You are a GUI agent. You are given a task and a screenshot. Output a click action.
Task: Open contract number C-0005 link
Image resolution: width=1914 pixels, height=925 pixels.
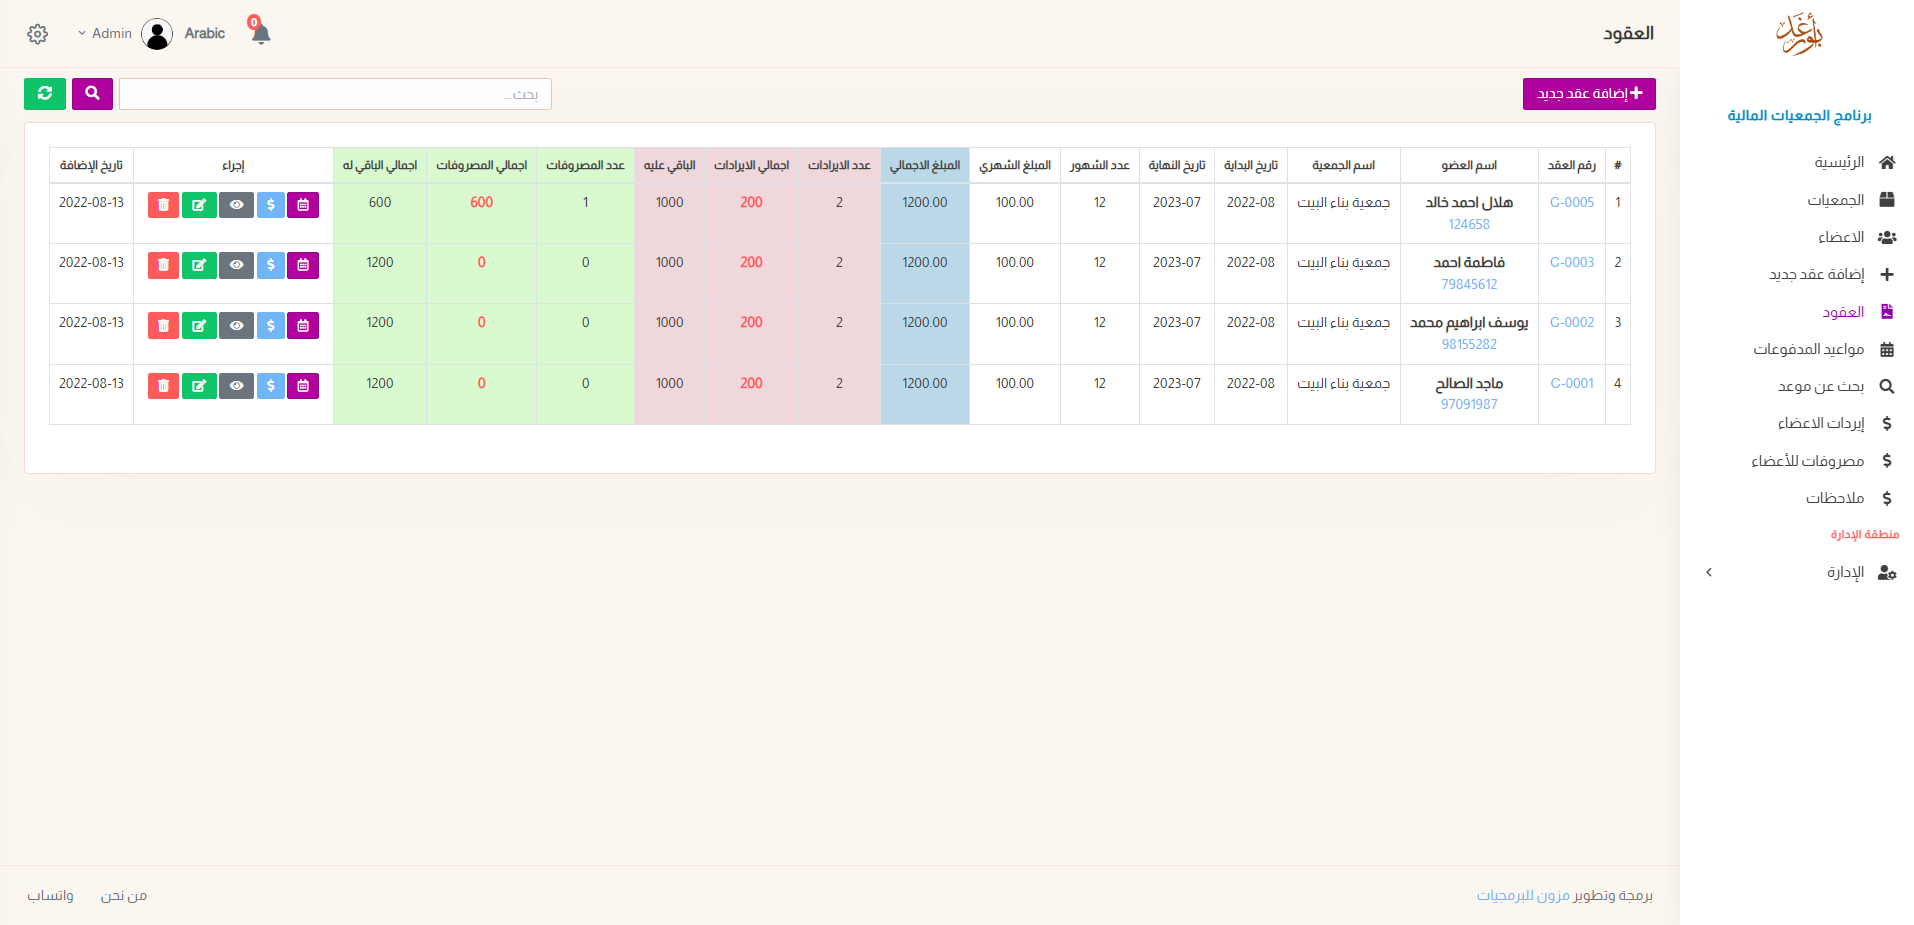(x=1571, y=203)
